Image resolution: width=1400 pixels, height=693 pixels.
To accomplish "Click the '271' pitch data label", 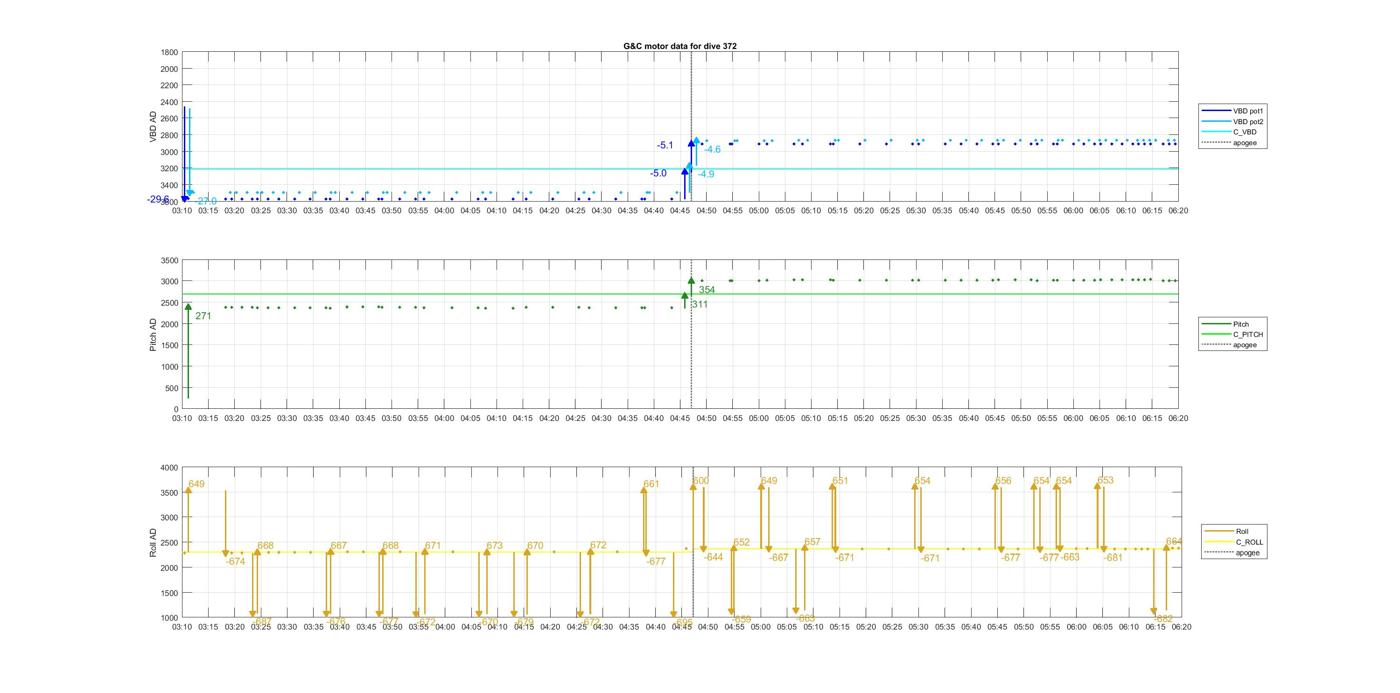I will click(x=203, y=316).
